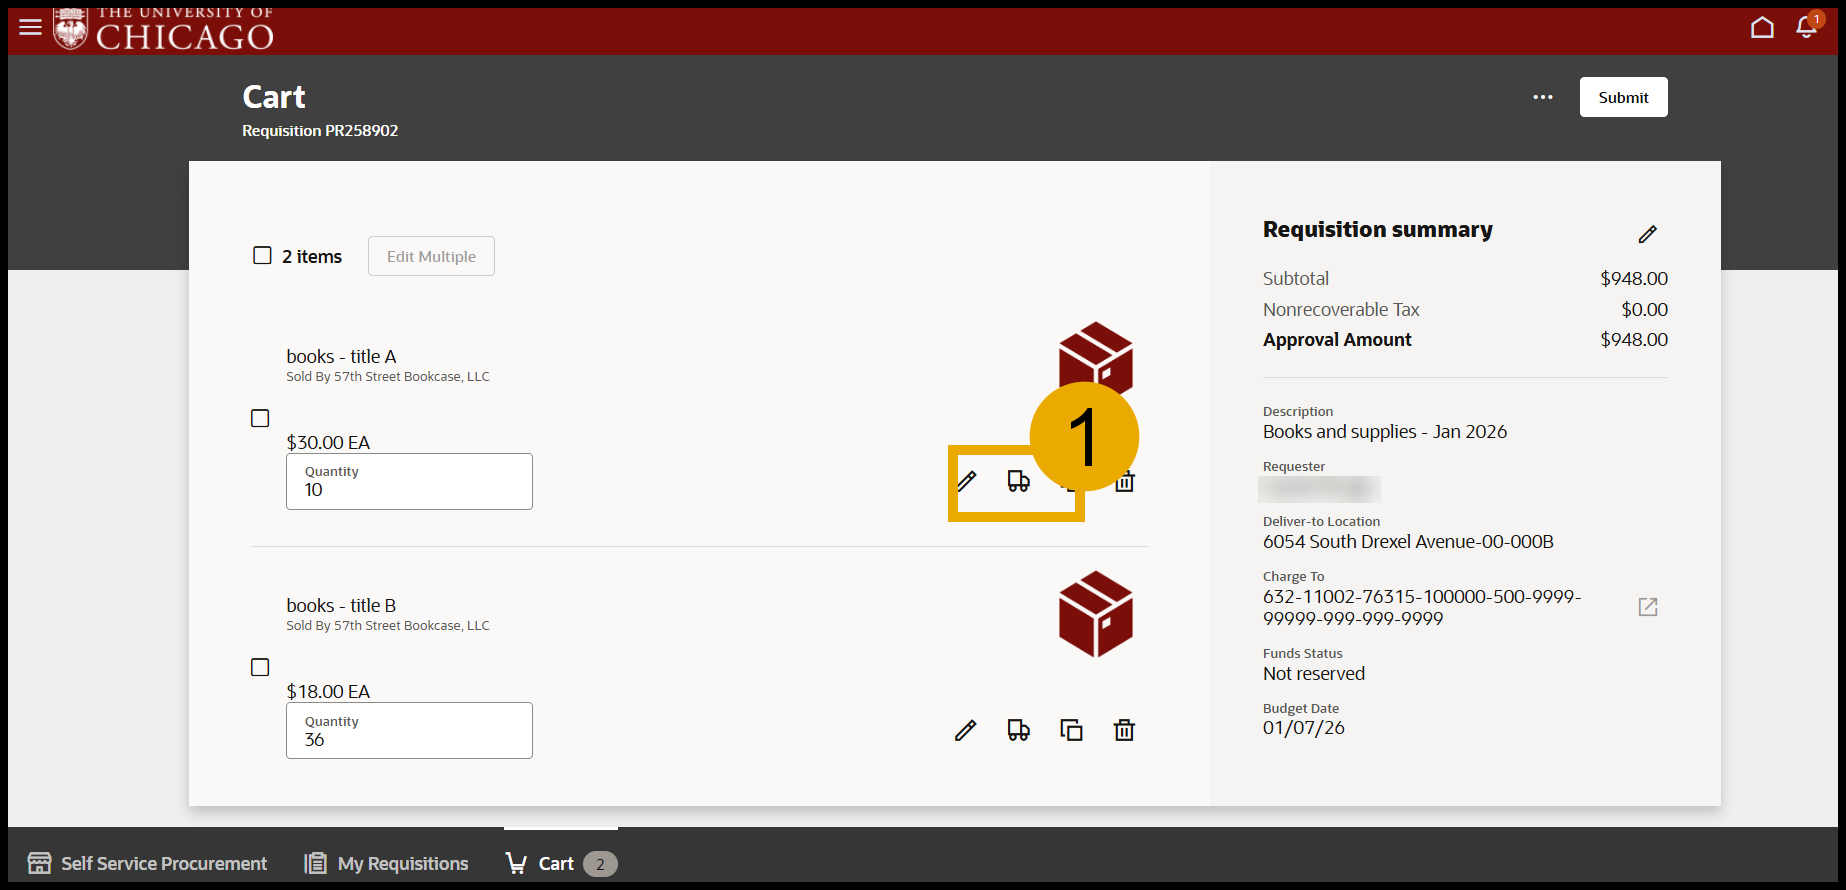The width and height of the screenshot is (1846, 890).
Task: Switch to My Requisitions tab
Action: click(387, 863)
